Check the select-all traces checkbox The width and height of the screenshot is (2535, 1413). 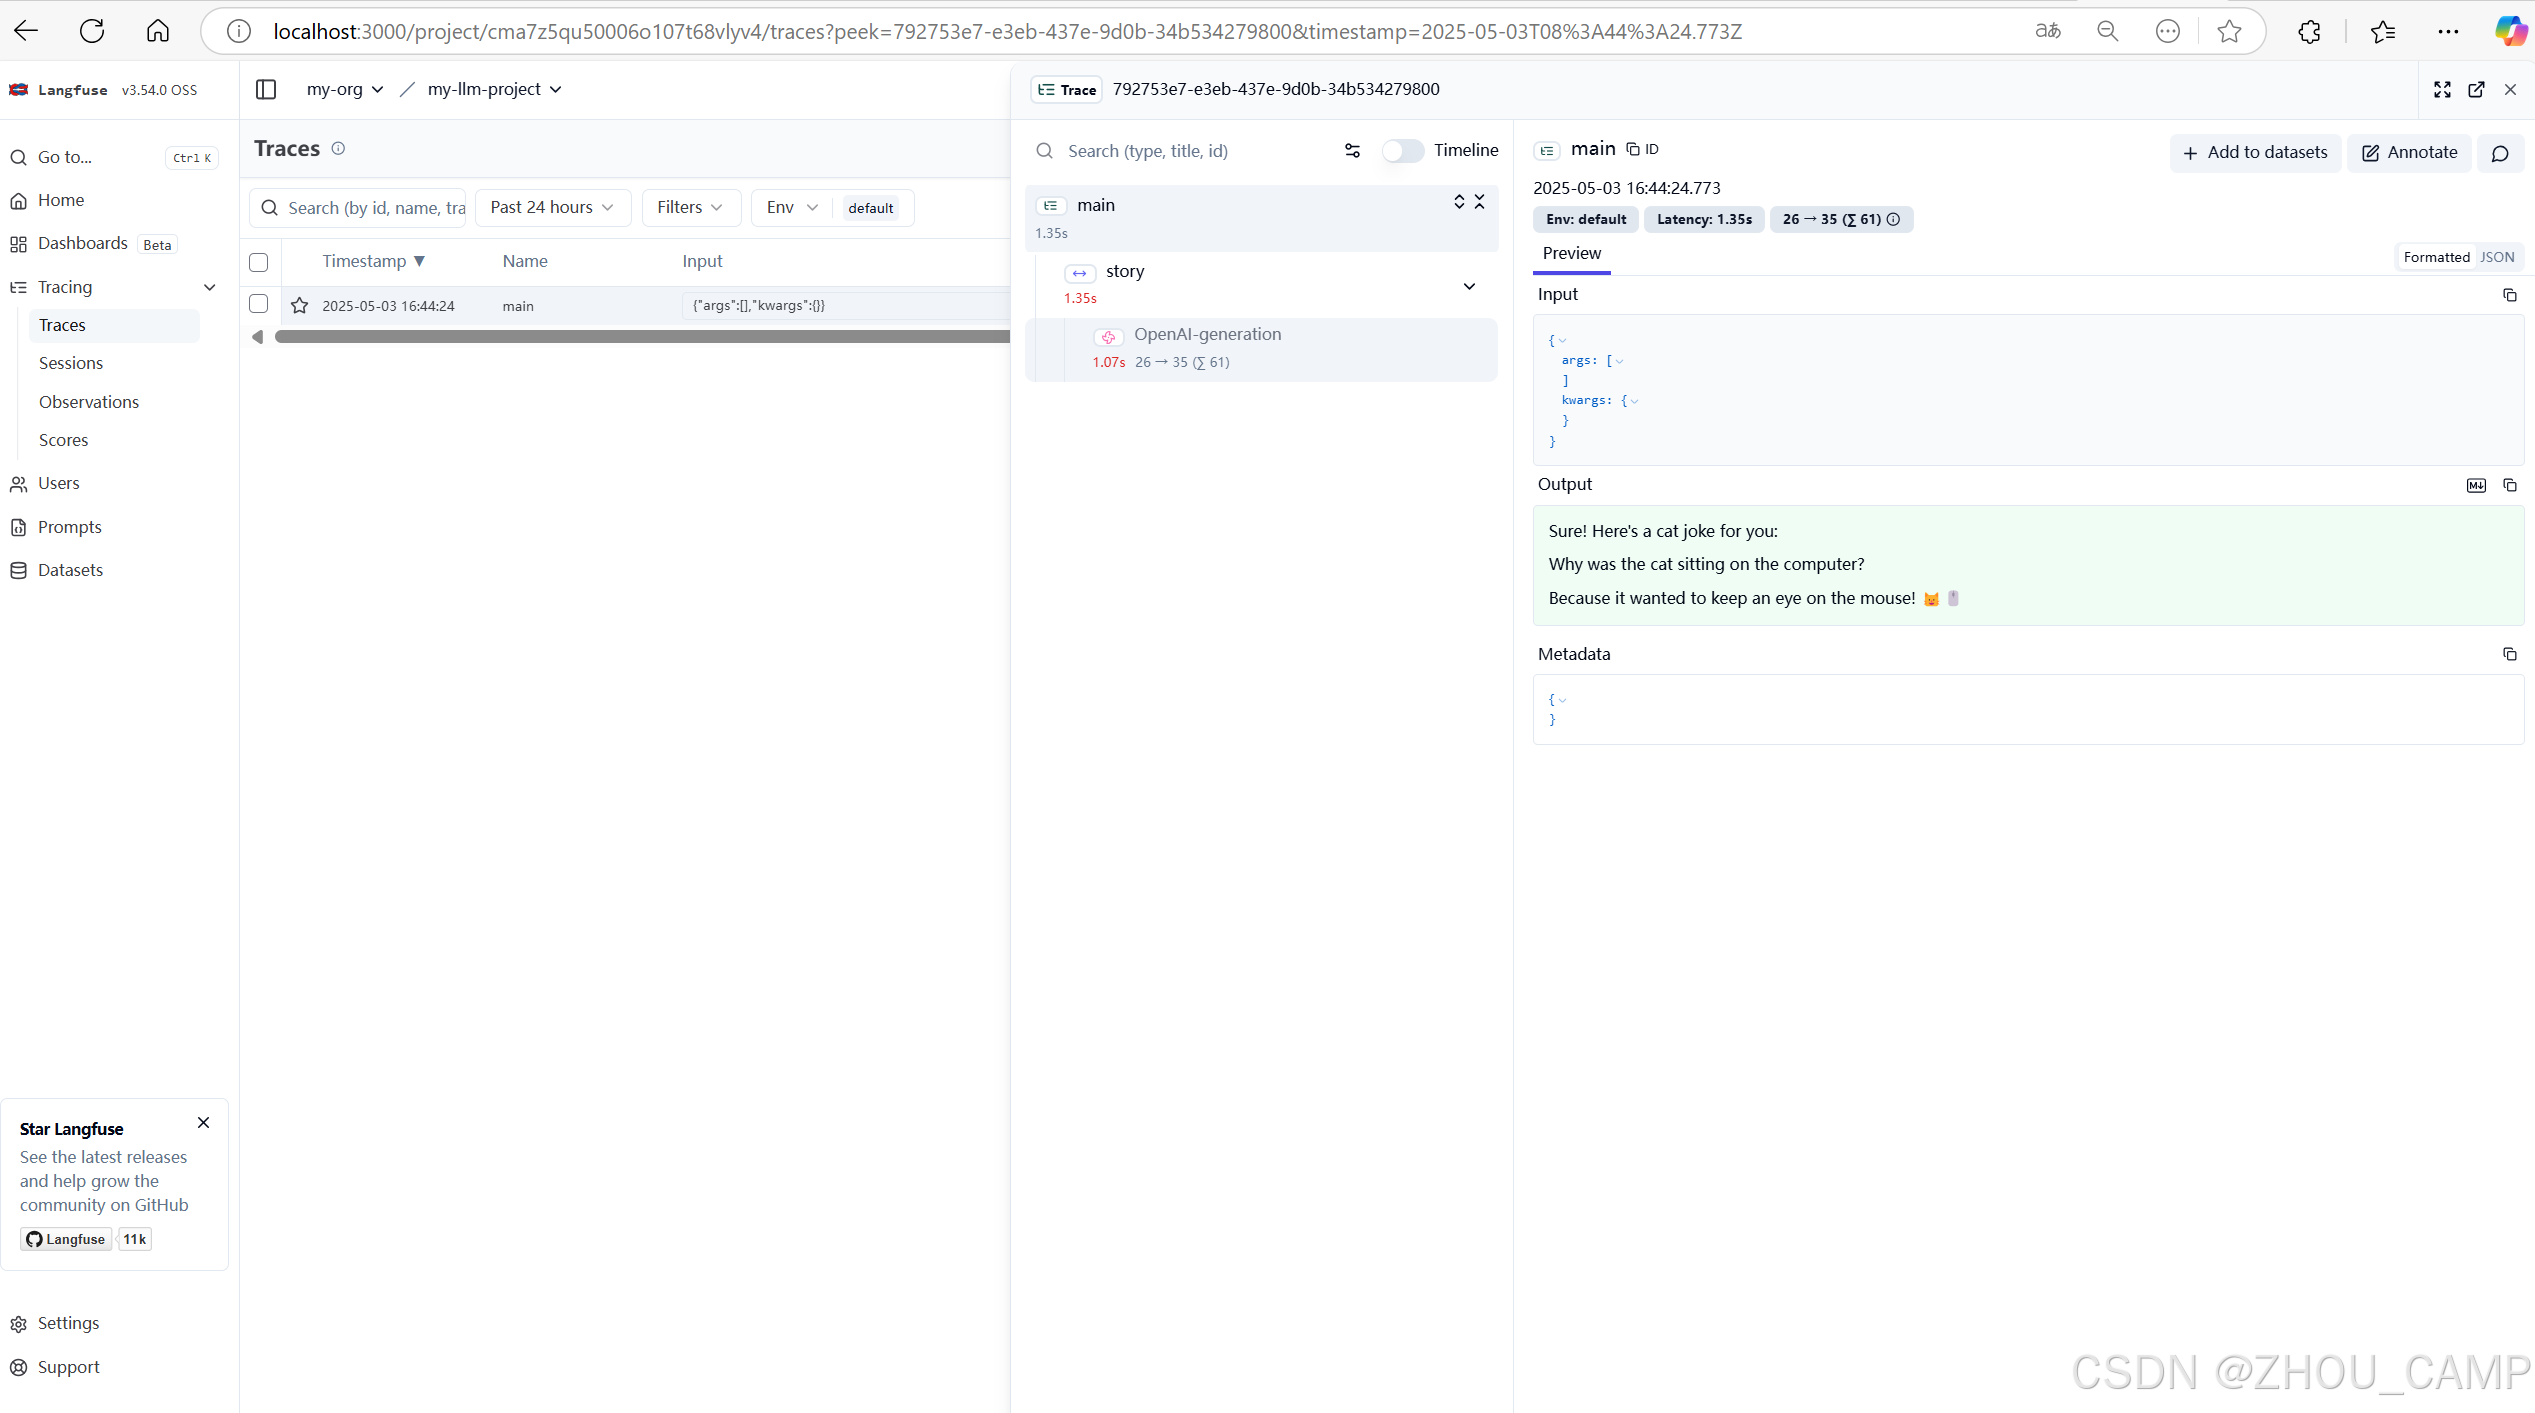[259, 262]
